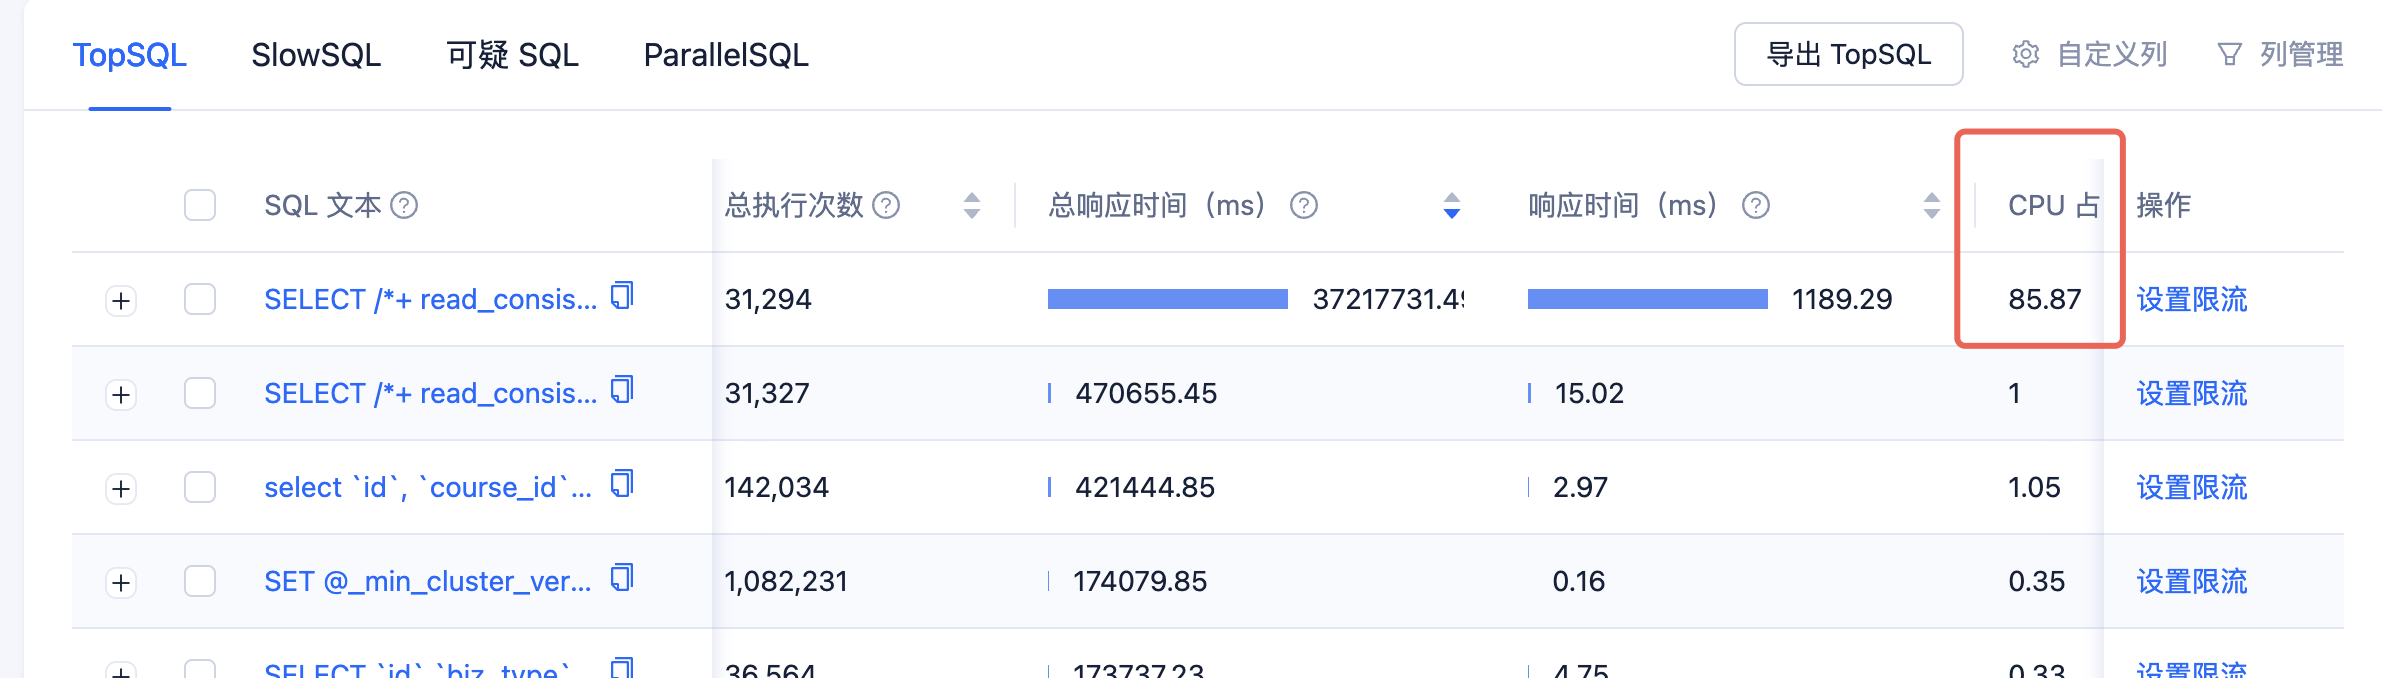Viewport: 2382px width, 678px height.
Task: Select checkbox for SET @_min_cluster_ver row
Action: [x=200, y=581]
